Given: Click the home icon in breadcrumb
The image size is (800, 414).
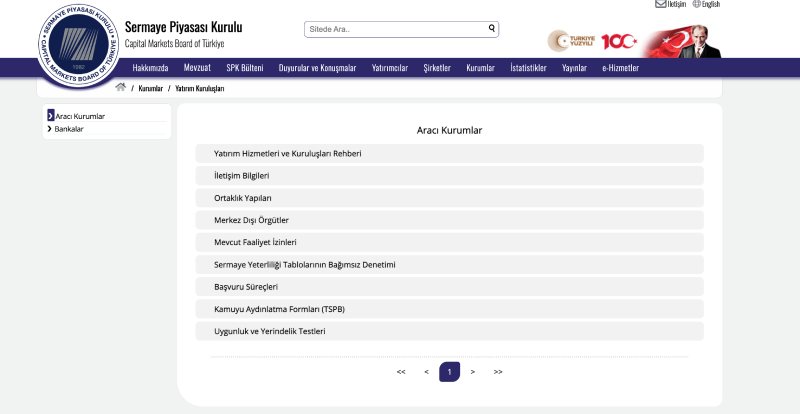Looking at the screenshot, I should point(120,87).
